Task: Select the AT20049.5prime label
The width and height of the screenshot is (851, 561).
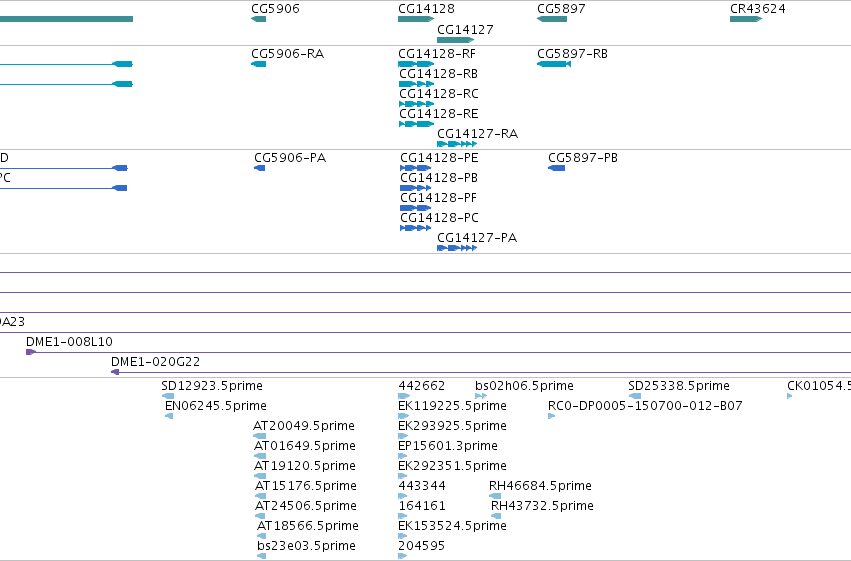Action: point(304,426)
